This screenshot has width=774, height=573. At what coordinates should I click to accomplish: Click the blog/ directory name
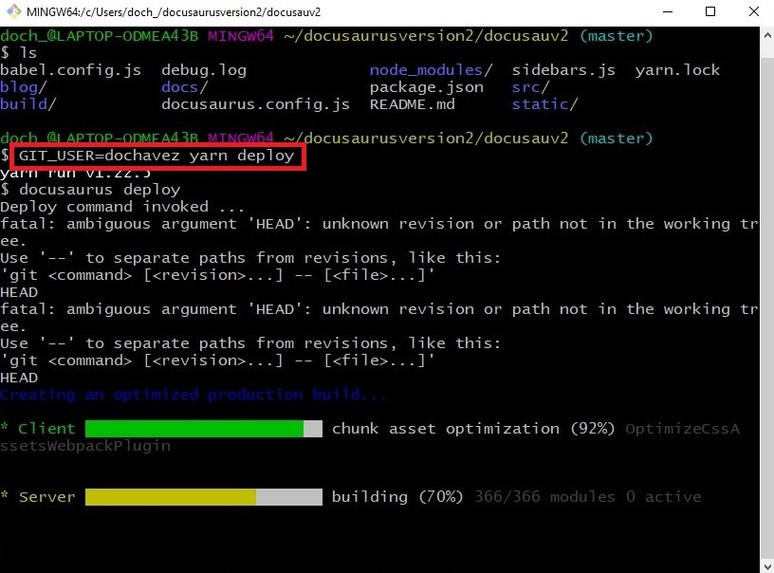[24, 87]
